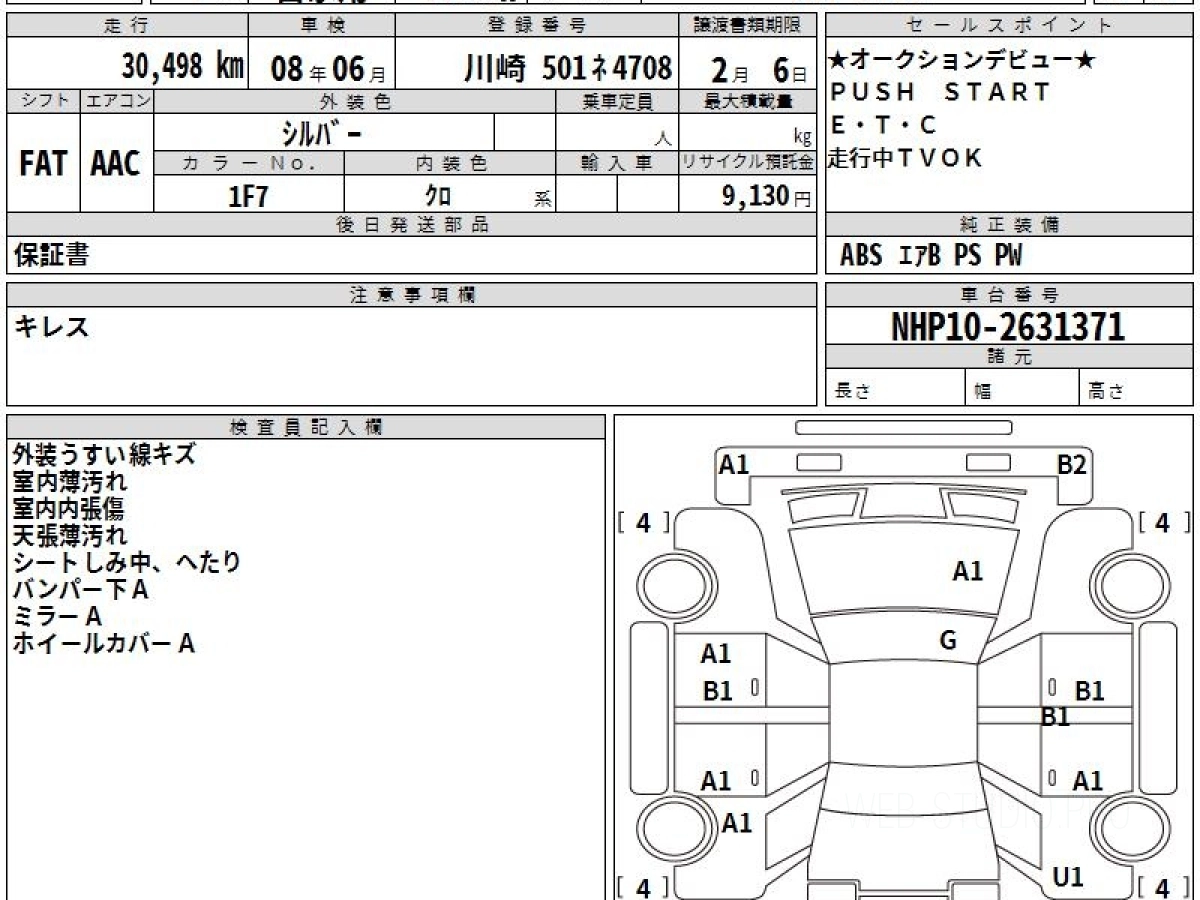Click the 注意事項欄 header
This screenshot has height=900, width=1200.
pos(412,295)
